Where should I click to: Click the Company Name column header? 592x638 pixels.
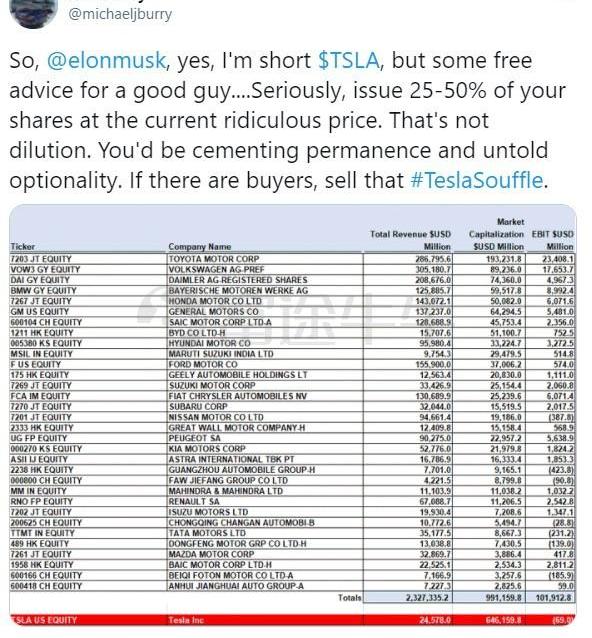(200, 247)
